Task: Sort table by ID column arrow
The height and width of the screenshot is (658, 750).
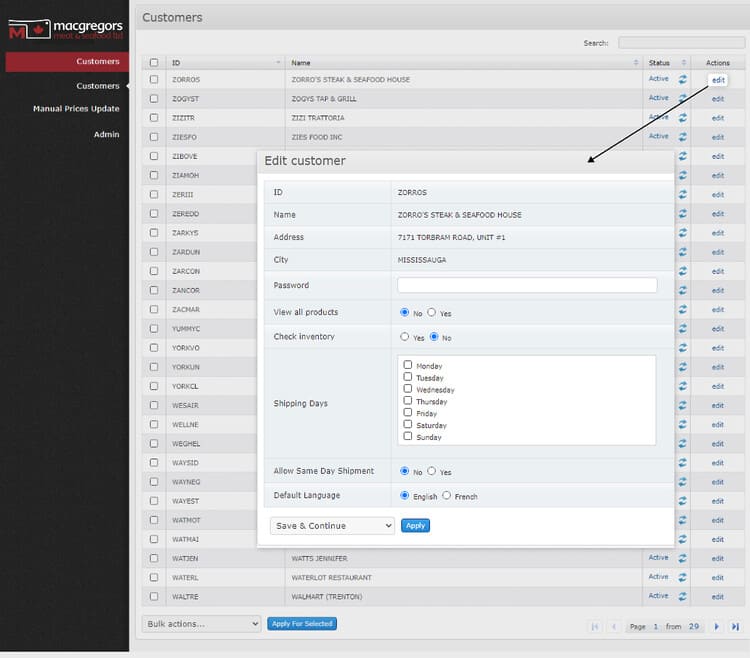Action: 278,63
